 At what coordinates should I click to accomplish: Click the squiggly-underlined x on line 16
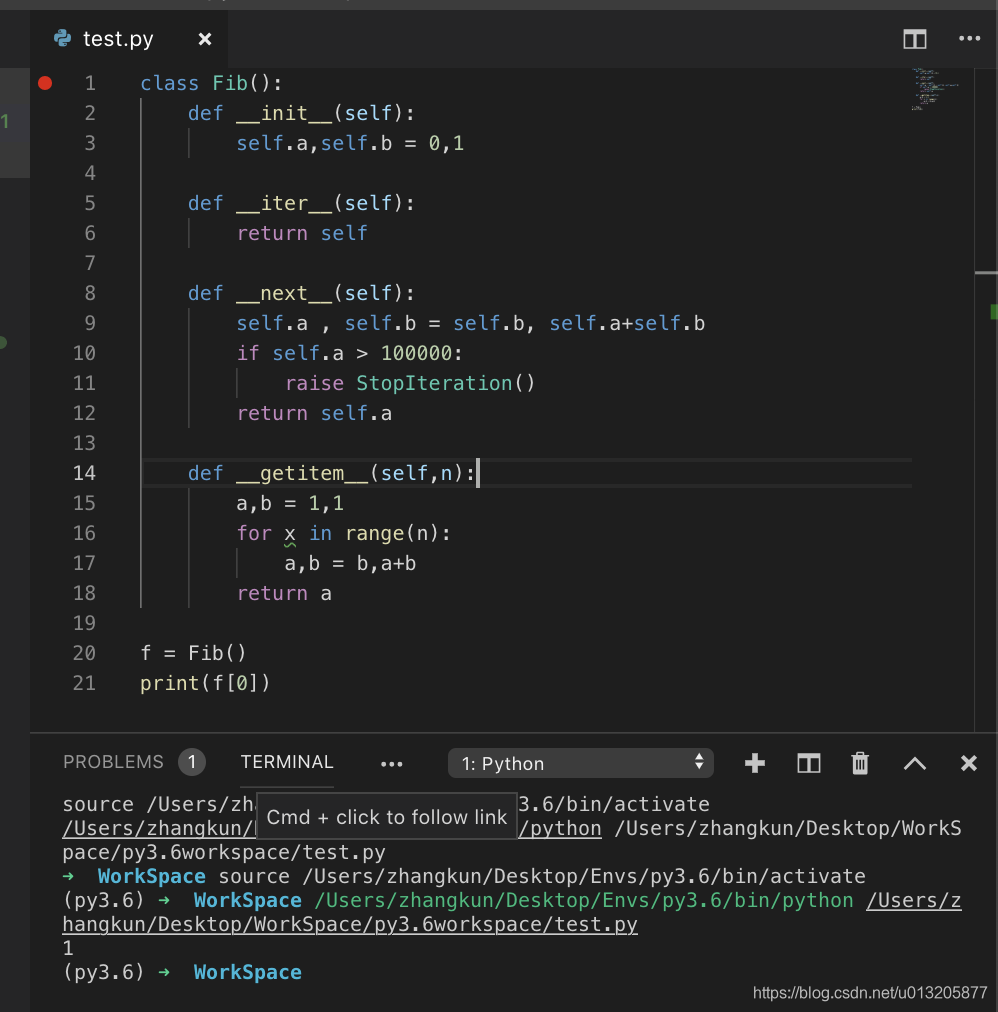[290, 534]
